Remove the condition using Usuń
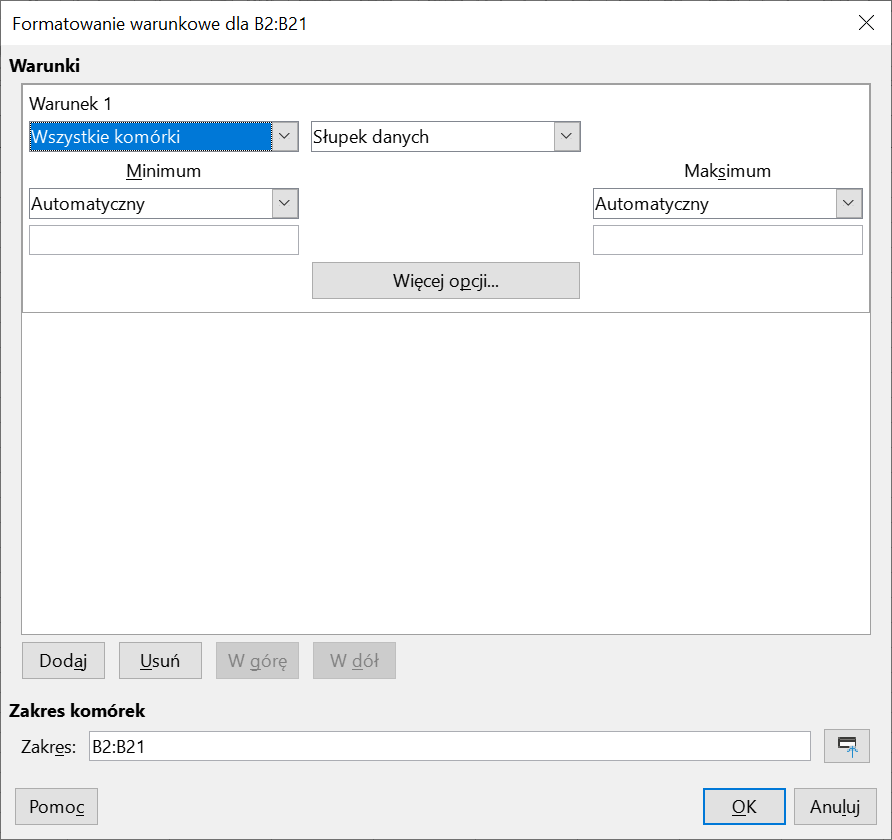The width and height of the screenshot is (892, 840). click(160, 660)
